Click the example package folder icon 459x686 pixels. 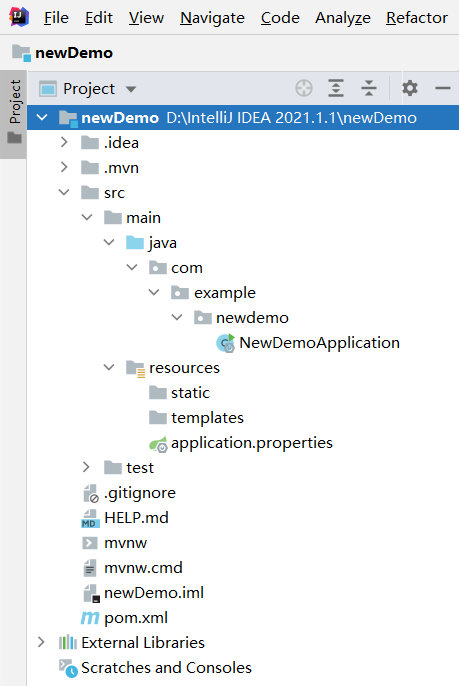pos(180,292)
